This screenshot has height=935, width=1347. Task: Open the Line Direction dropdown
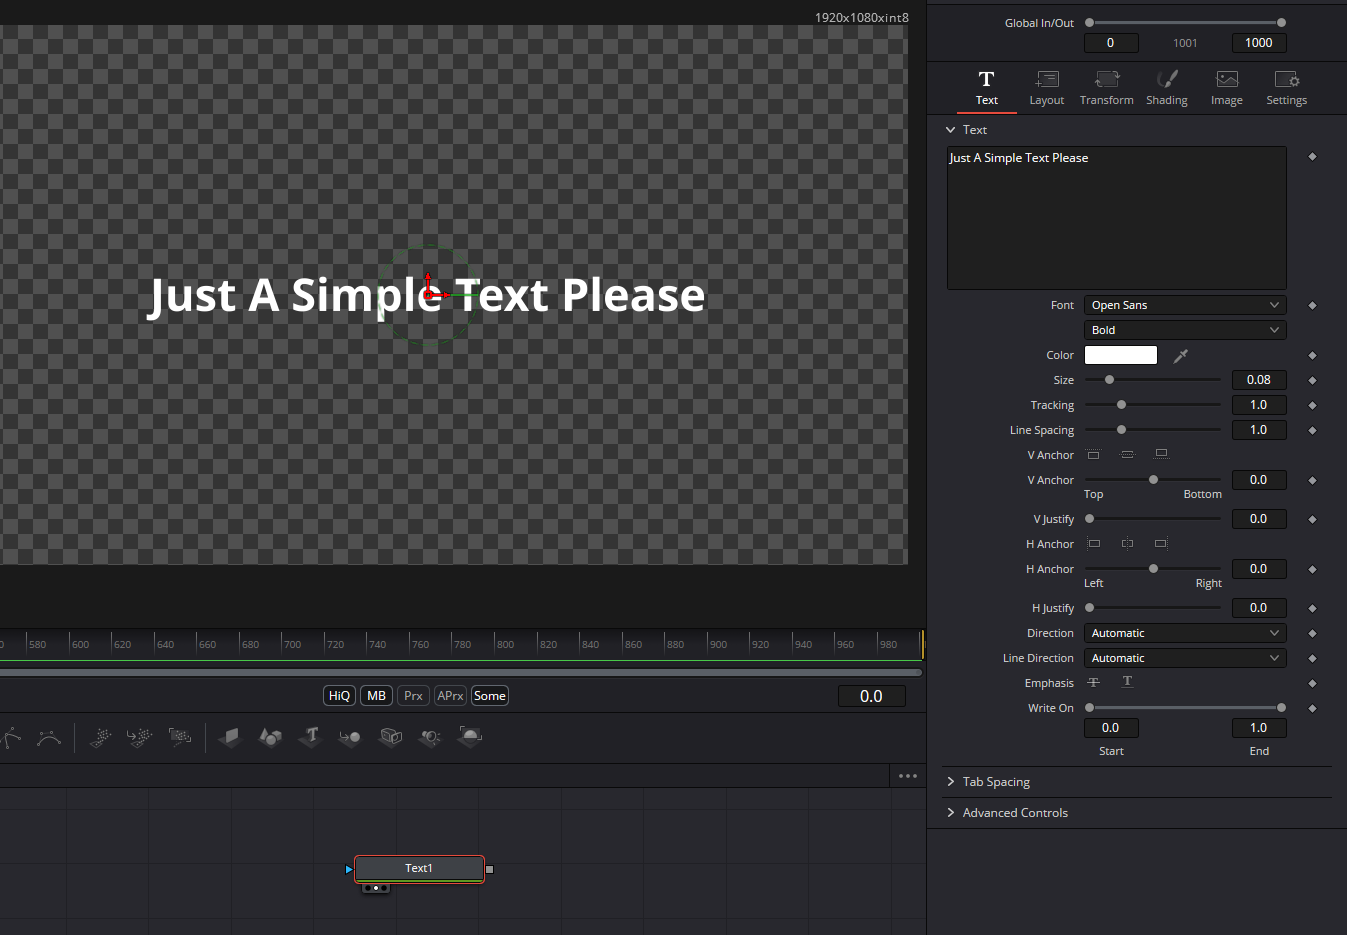point(1185,658)
